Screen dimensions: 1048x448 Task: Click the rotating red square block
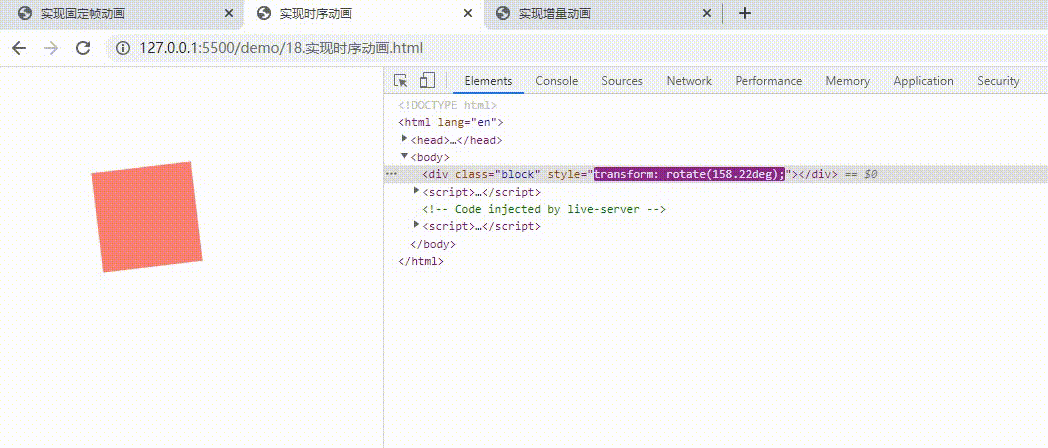[x=146, y=217]
